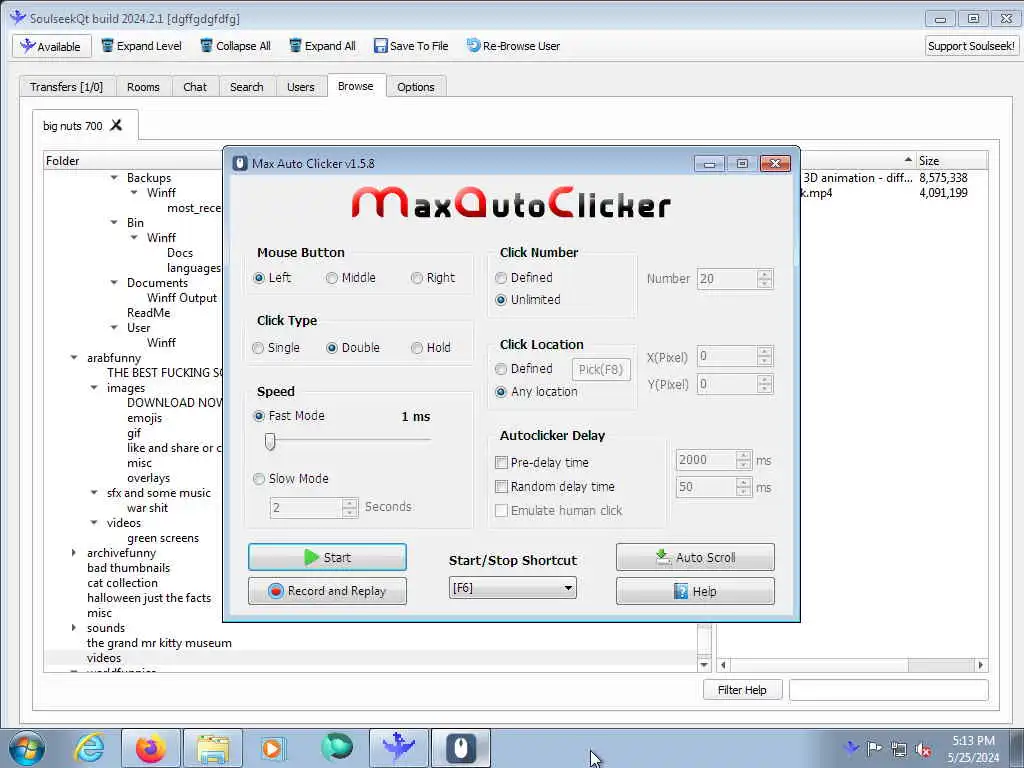Expand the sounds folder
The image size is (1024, 768).
coord(74,628)
